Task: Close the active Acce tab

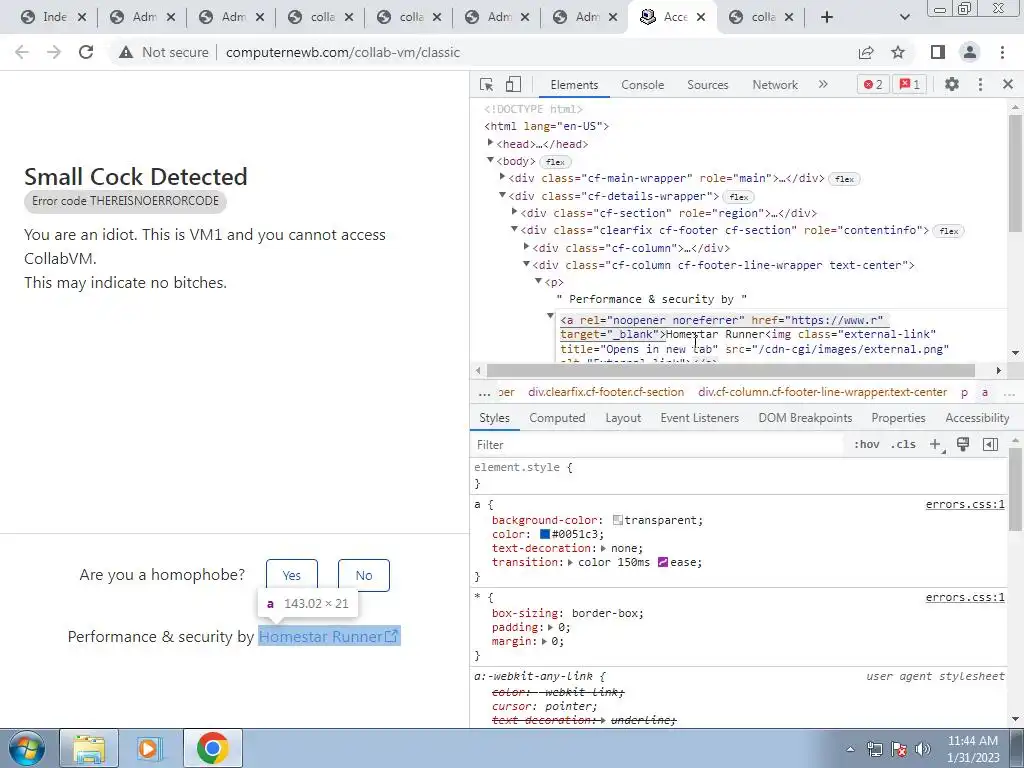Action: pos(701,18)
